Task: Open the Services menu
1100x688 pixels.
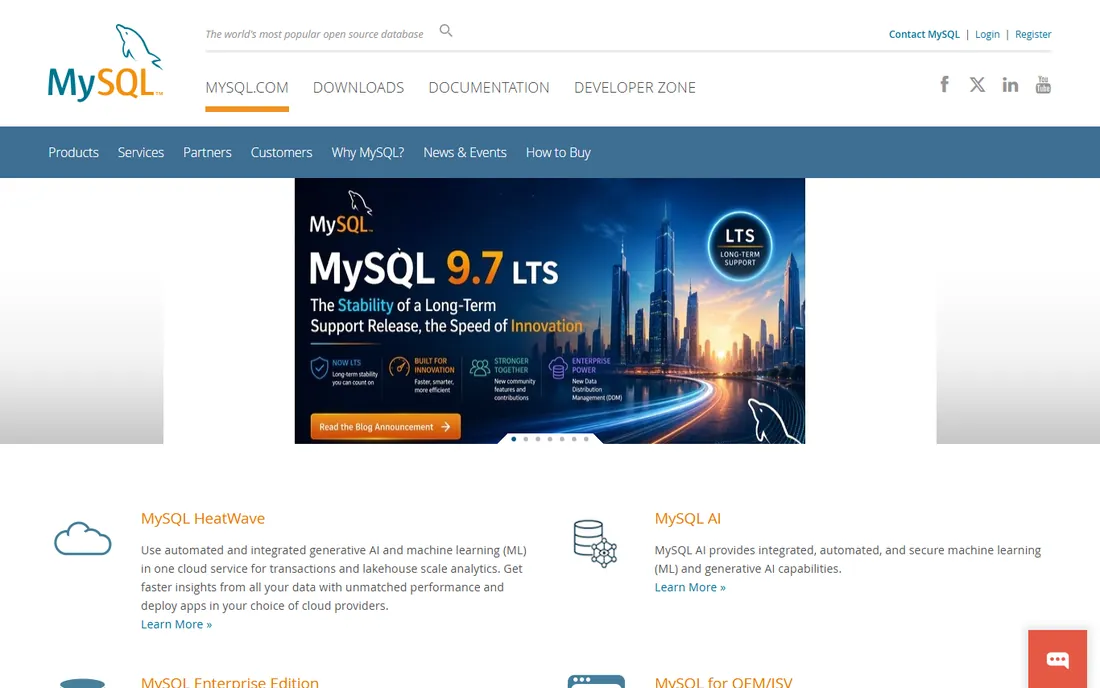Action: (x=141, y=152)
